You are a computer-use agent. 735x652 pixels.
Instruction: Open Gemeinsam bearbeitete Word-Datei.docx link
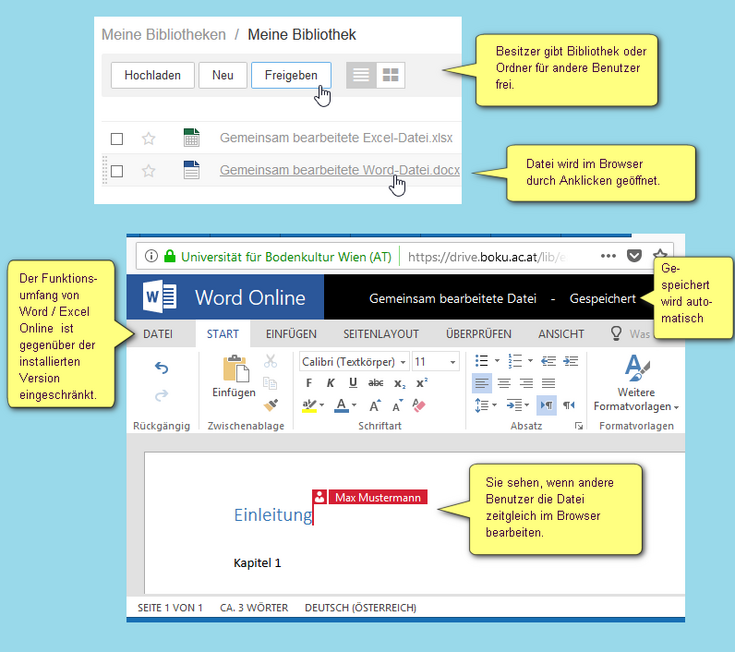[x=340, y=170]
